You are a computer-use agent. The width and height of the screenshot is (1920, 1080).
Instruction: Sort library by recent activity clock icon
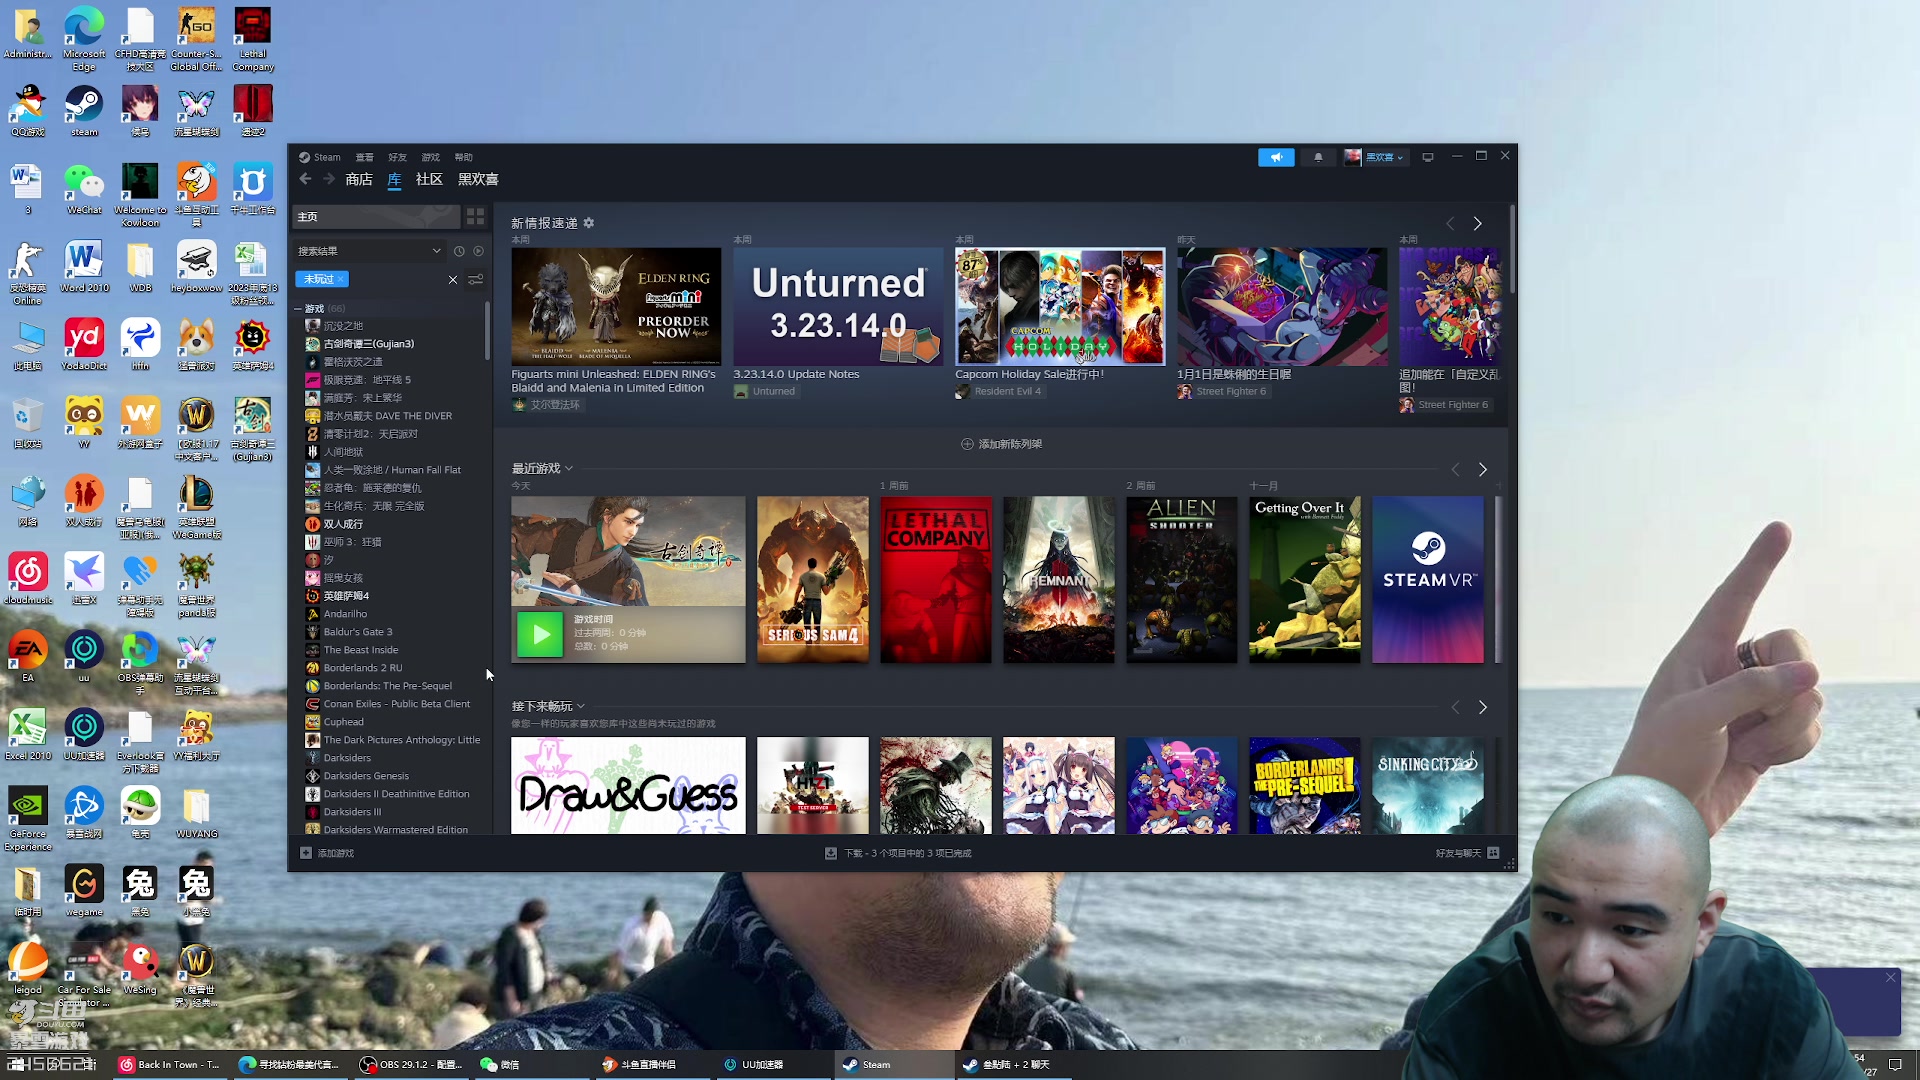click(x=459, y=251)
